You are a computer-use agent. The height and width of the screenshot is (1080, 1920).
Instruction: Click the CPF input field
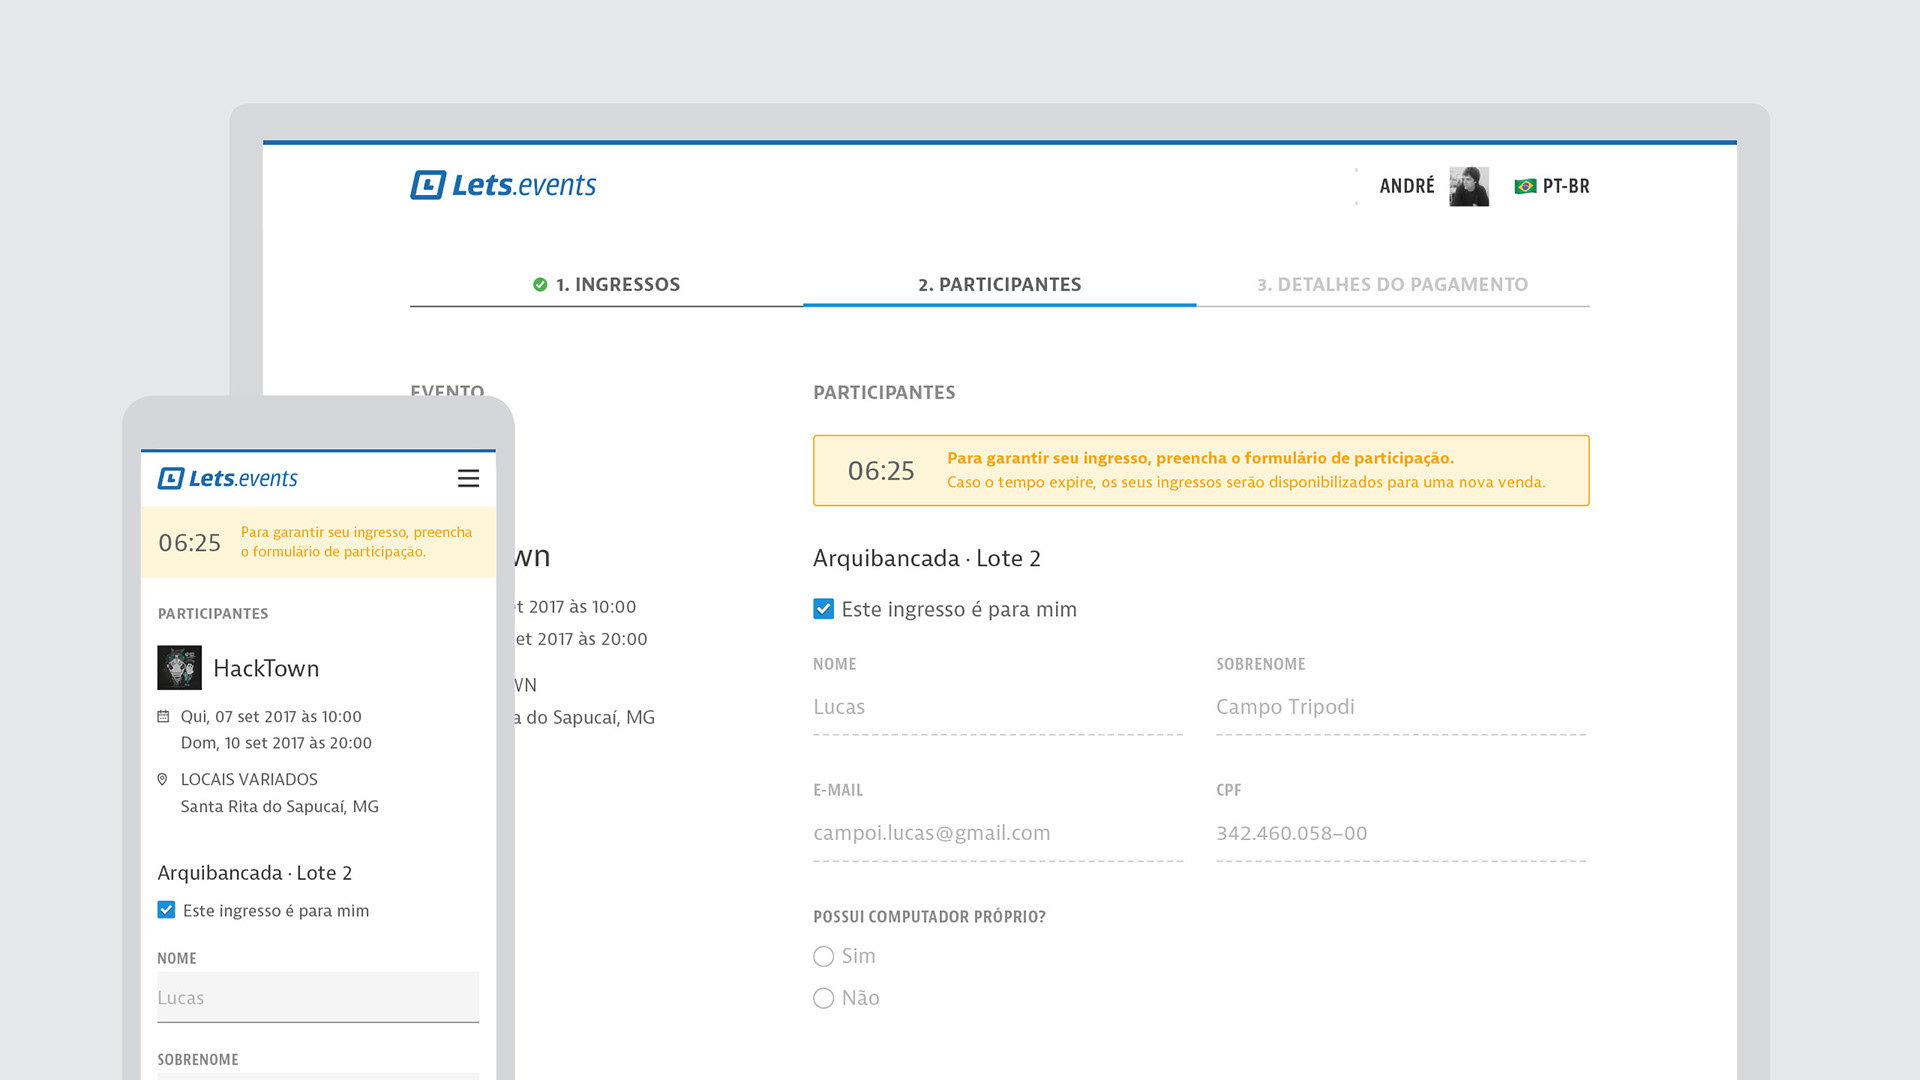pyautogui.click(x=1400, y=833)
